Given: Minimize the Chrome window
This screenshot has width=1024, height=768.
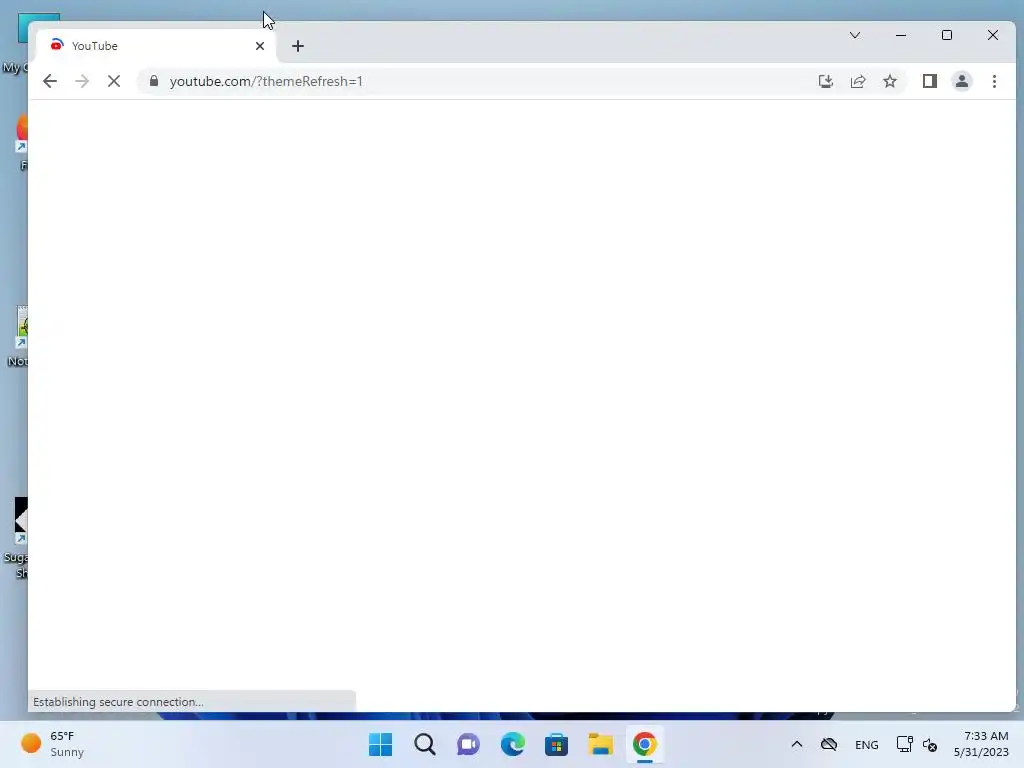Looking at the screenshot, I should coord(901,35).
